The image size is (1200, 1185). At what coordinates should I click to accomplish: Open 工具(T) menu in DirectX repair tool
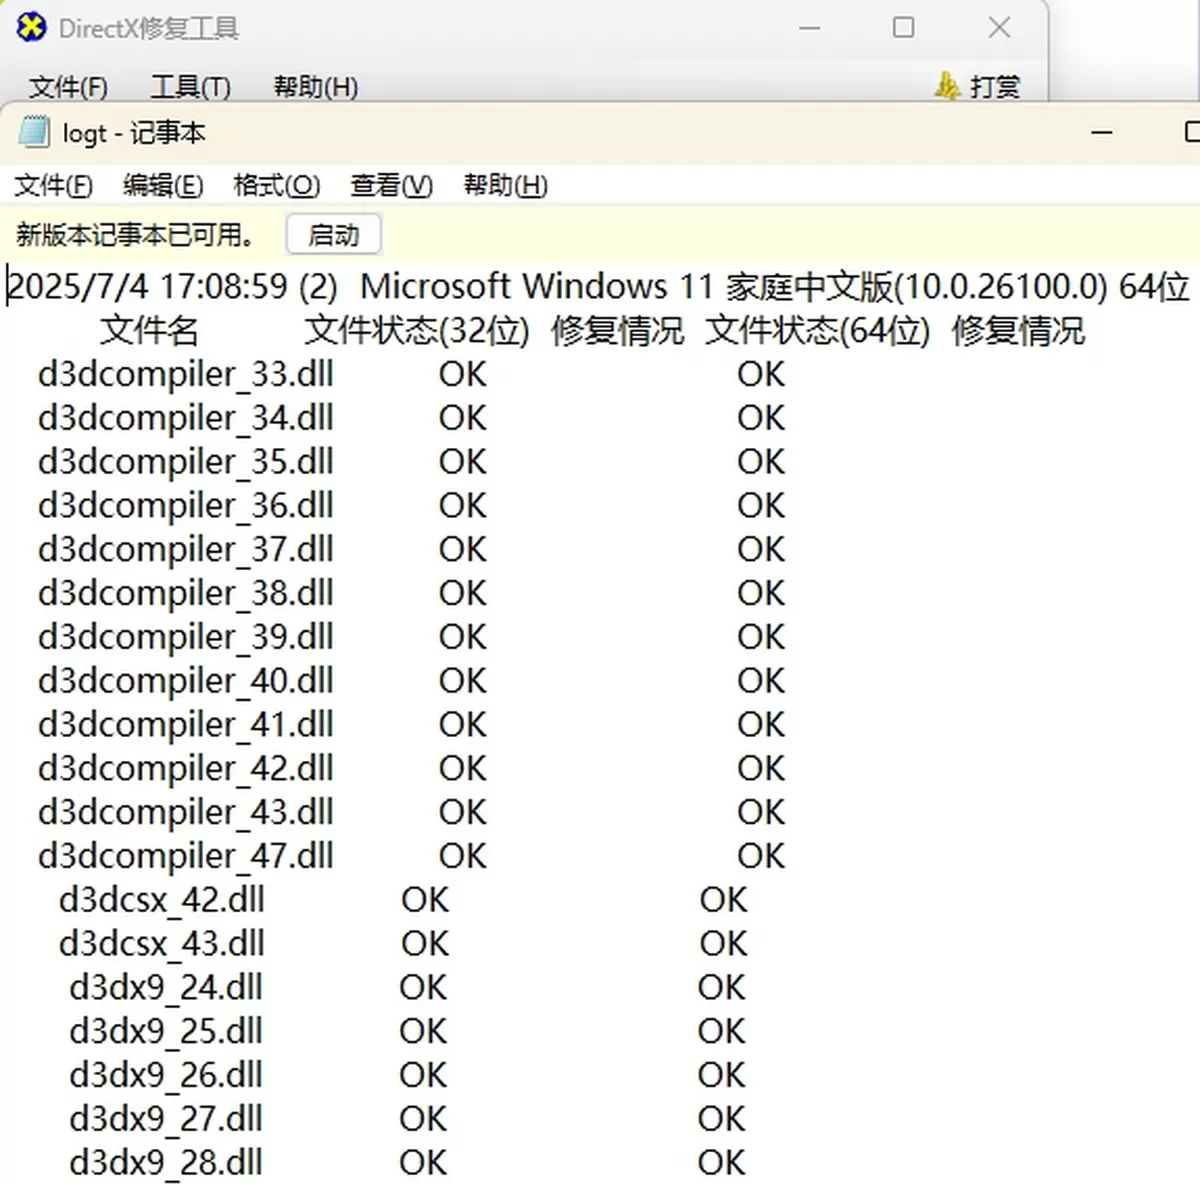pos(190,87)
